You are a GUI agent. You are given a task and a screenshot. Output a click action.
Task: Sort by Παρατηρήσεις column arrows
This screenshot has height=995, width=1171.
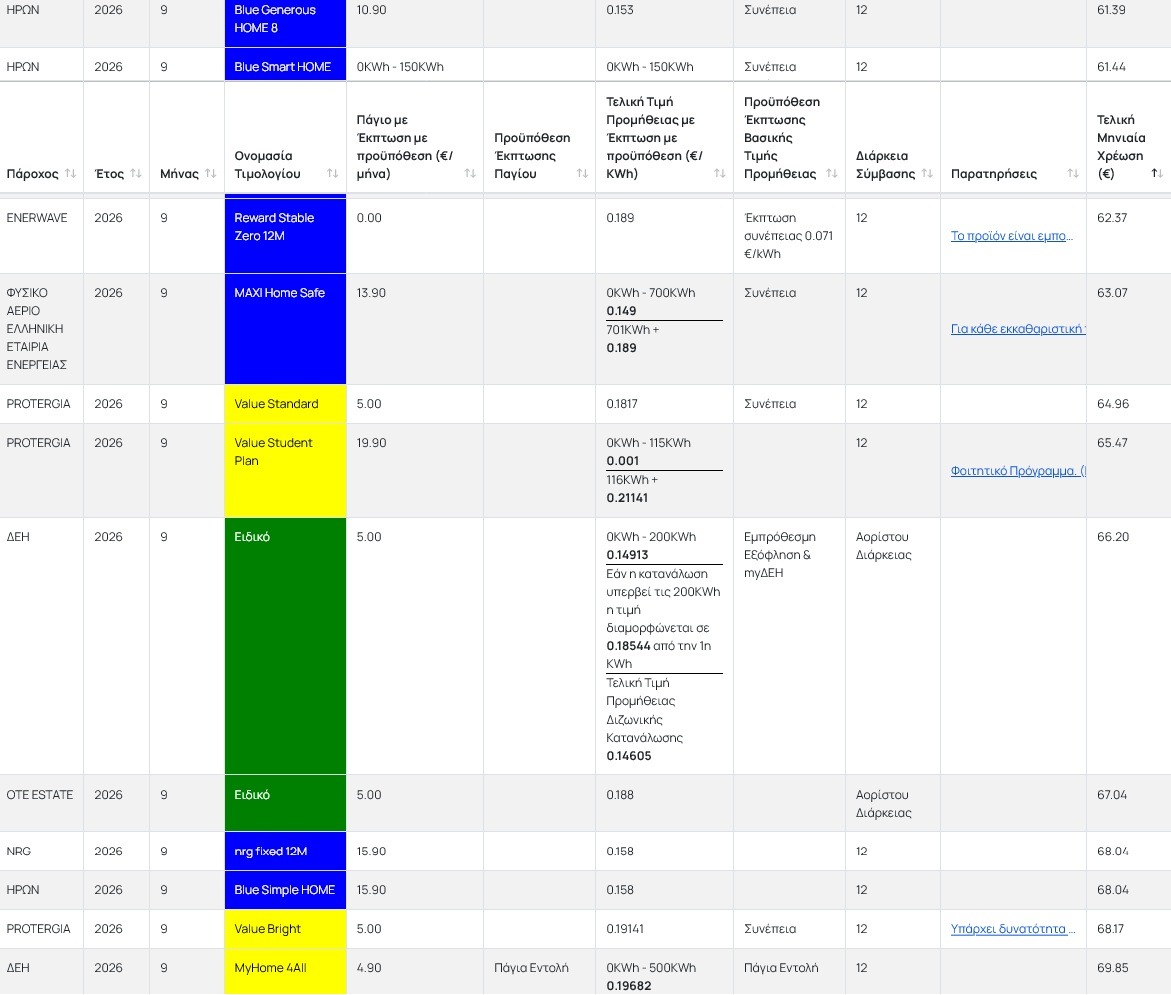[1072, 173]
